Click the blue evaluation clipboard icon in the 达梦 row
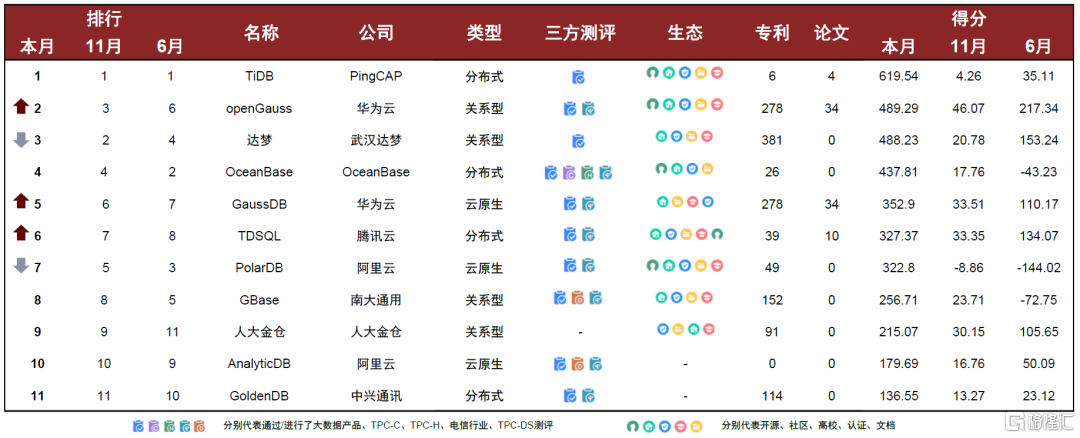This screenshot has width=1080, height=438. pyautogui.click(x=579, y=141)
